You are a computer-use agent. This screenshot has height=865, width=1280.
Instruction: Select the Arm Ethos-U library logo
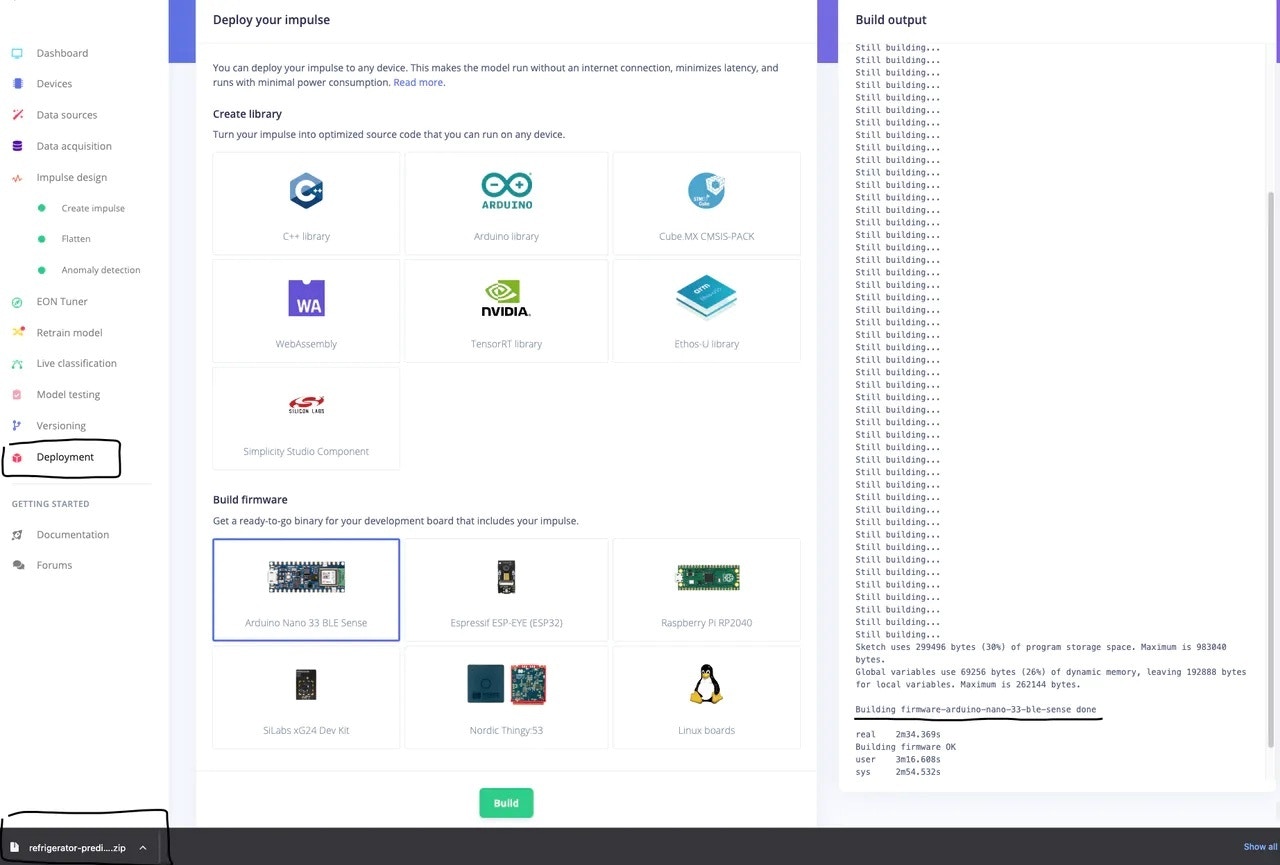[706, 298]
